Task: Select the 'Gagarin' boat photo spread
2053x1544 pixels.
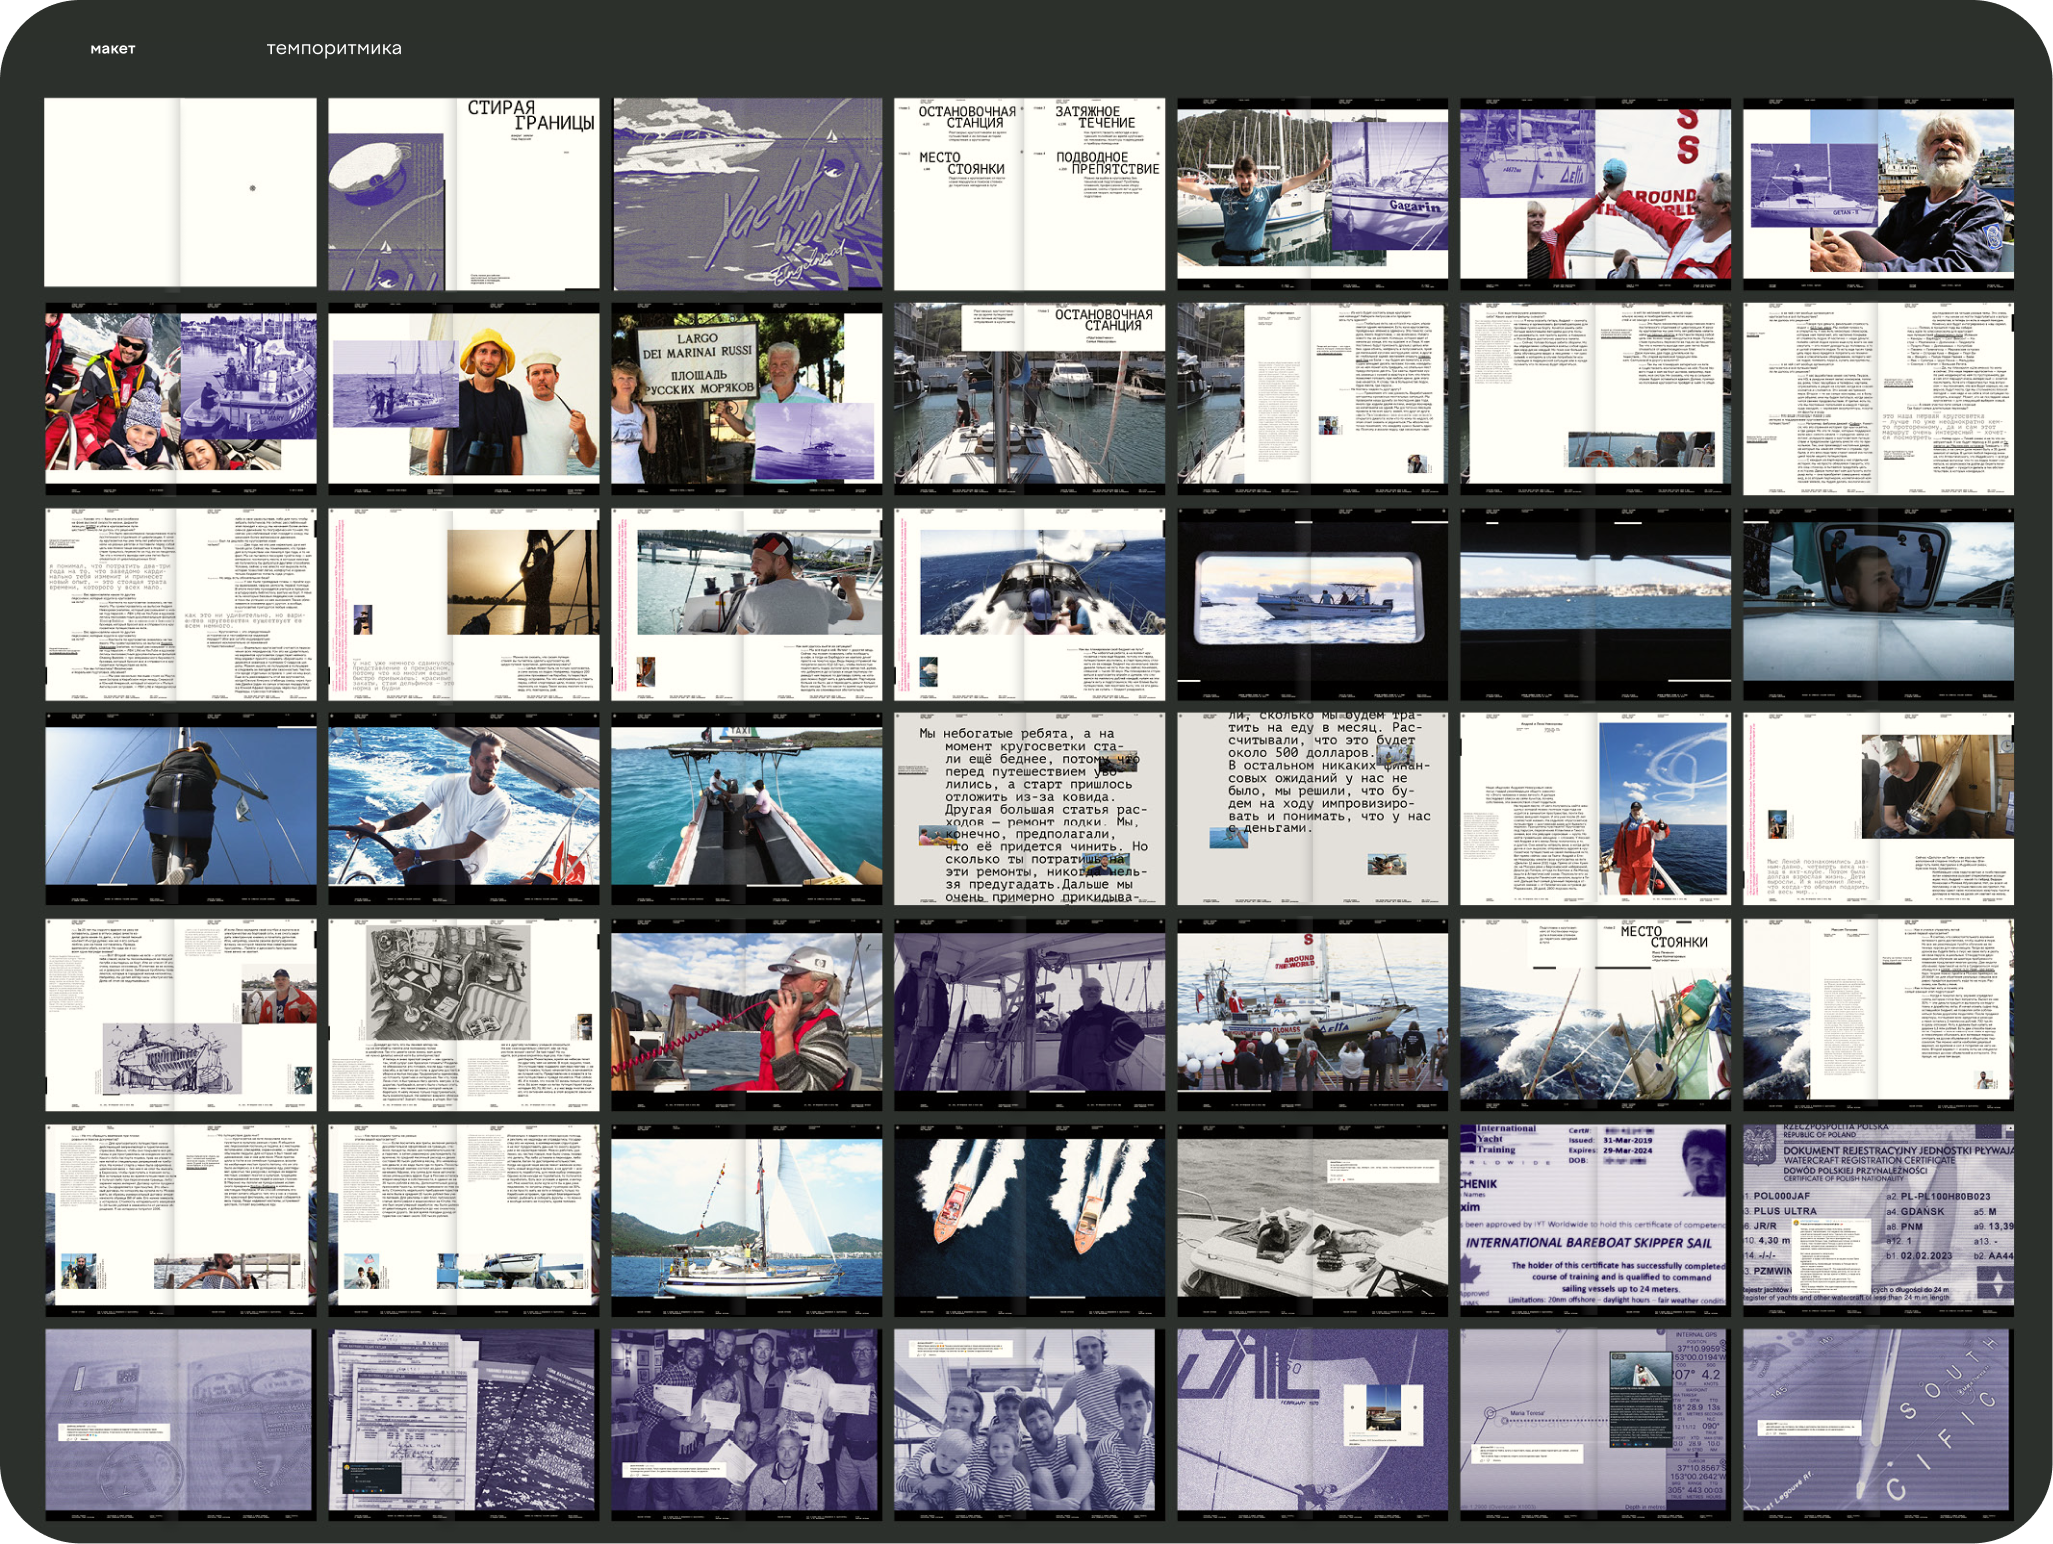Action: pos(1312,194)
